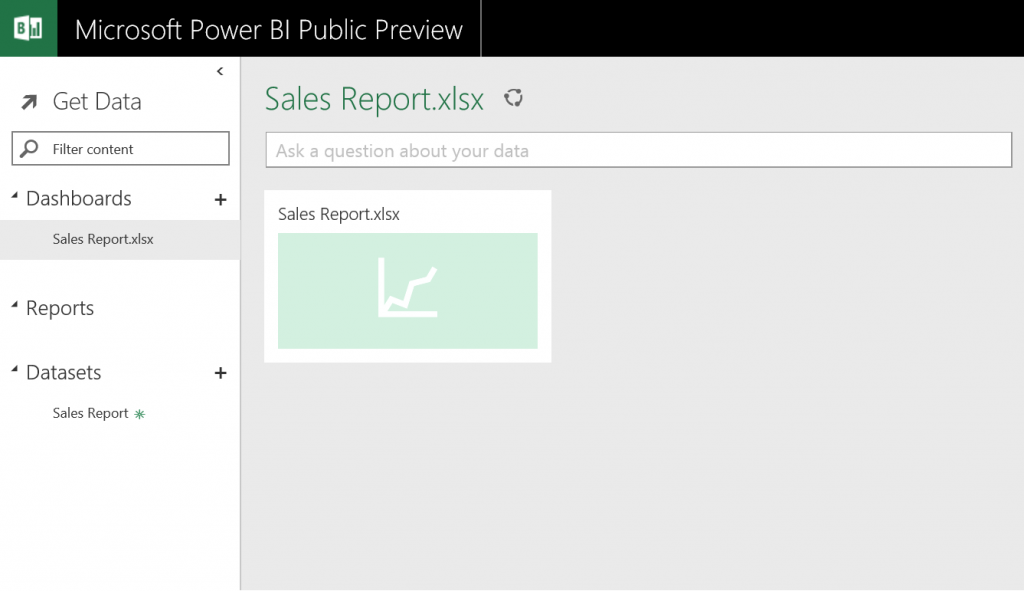Click the Reports section heading

point(60,309)
